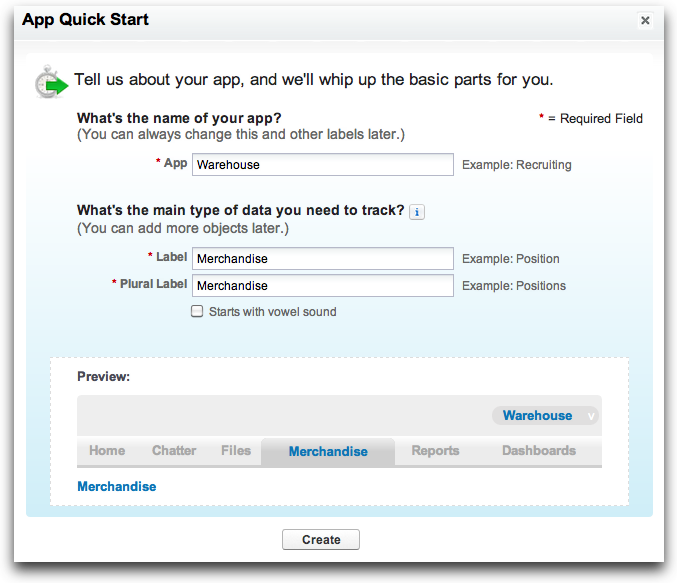Select the Plural Label input field
This screenshot has height=583, width=677.
coord(323,285)
